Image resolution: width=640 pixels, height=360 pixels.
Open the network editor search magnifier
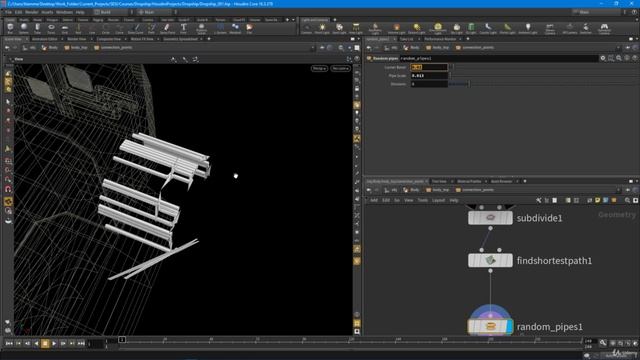point(627,200)
